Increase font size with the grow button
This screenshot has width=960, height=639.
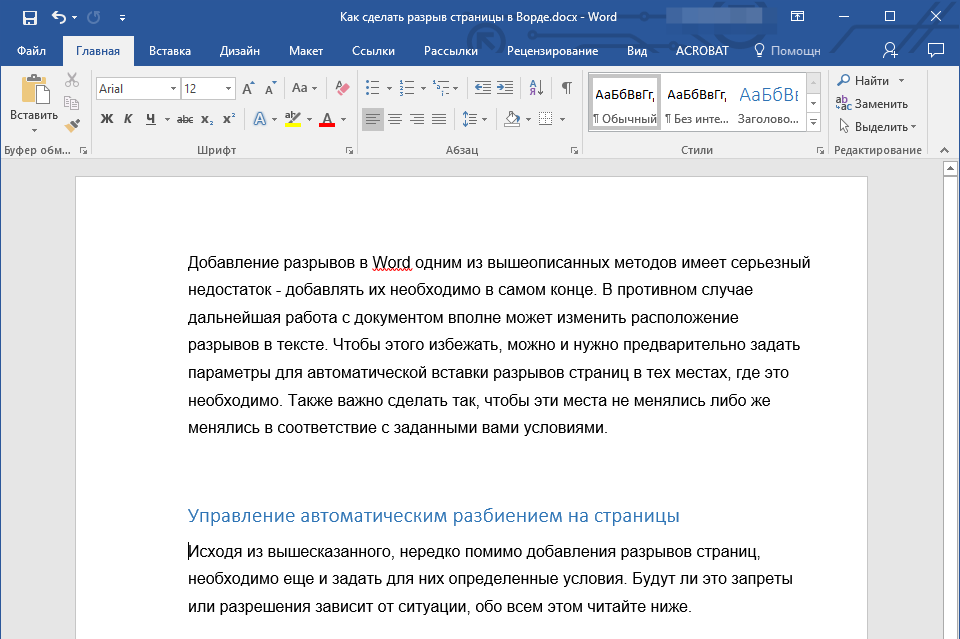coord(249,88)
